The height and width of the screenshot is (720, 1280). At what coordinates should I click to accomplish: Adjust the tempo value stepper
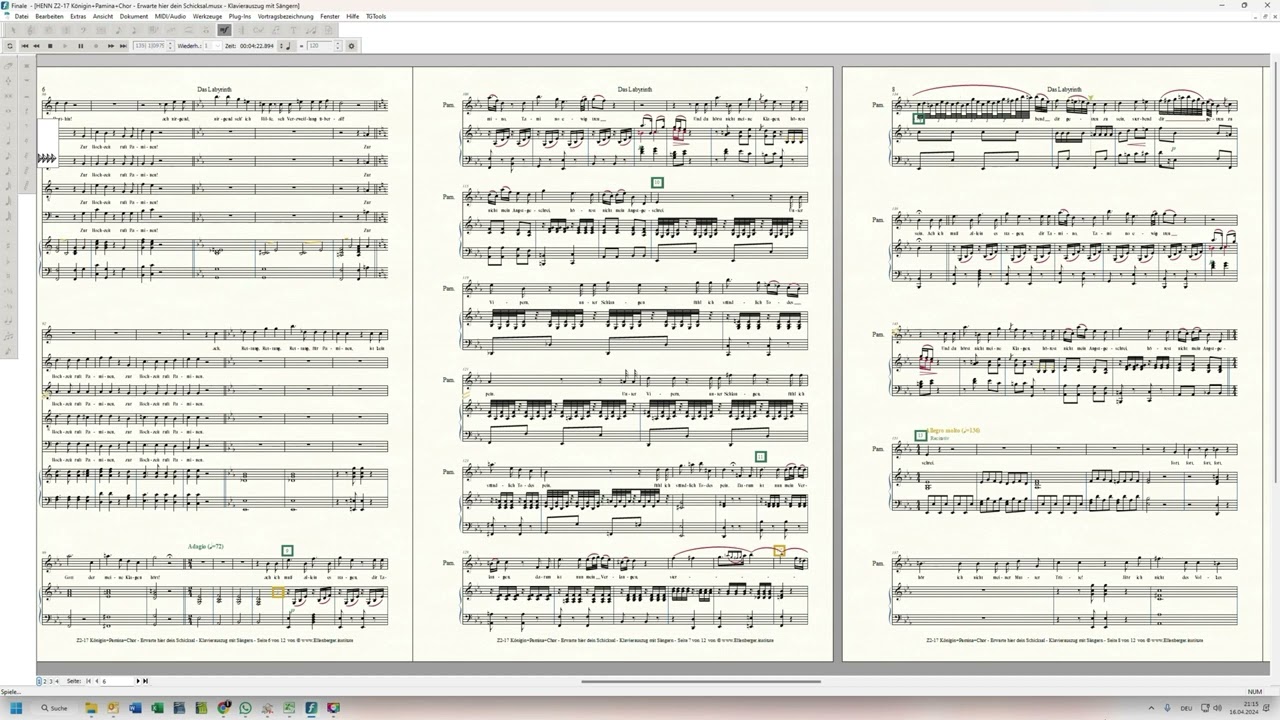click(x=337, y=46)
